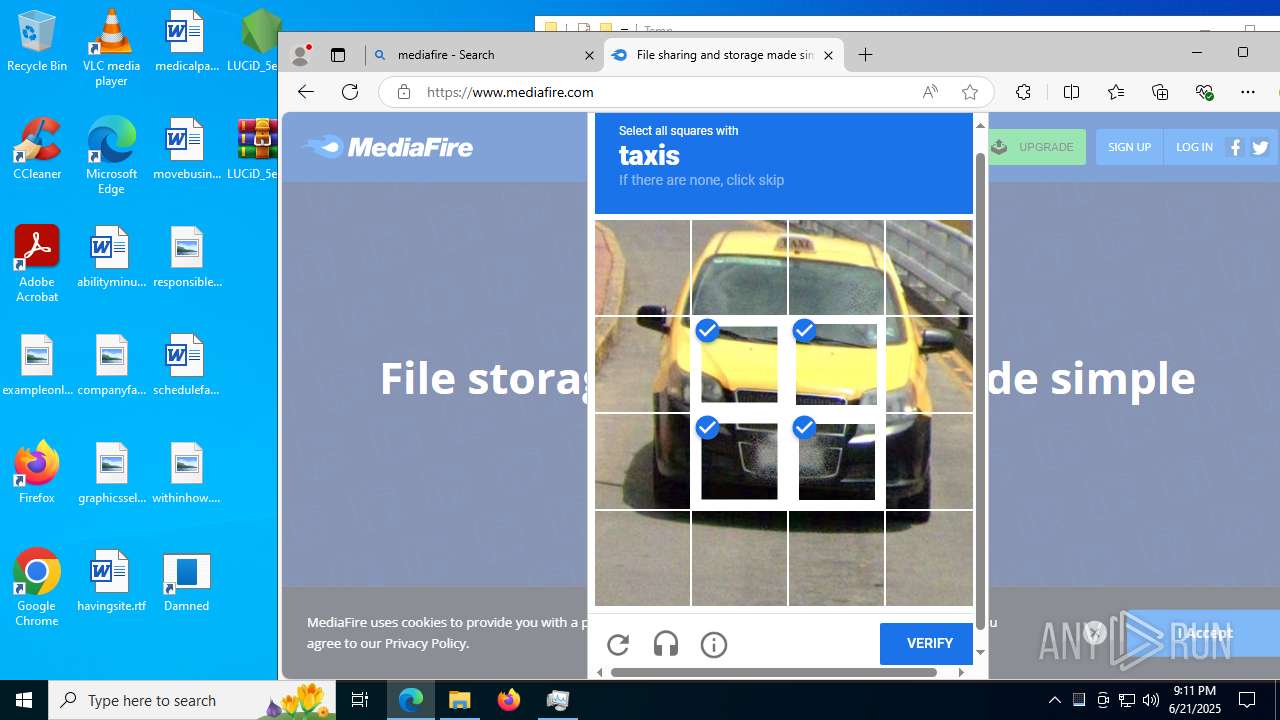This screenshot has width=1280, height=720.
Task: Open the volume speaker tray icon
Action: (1151, 700)
